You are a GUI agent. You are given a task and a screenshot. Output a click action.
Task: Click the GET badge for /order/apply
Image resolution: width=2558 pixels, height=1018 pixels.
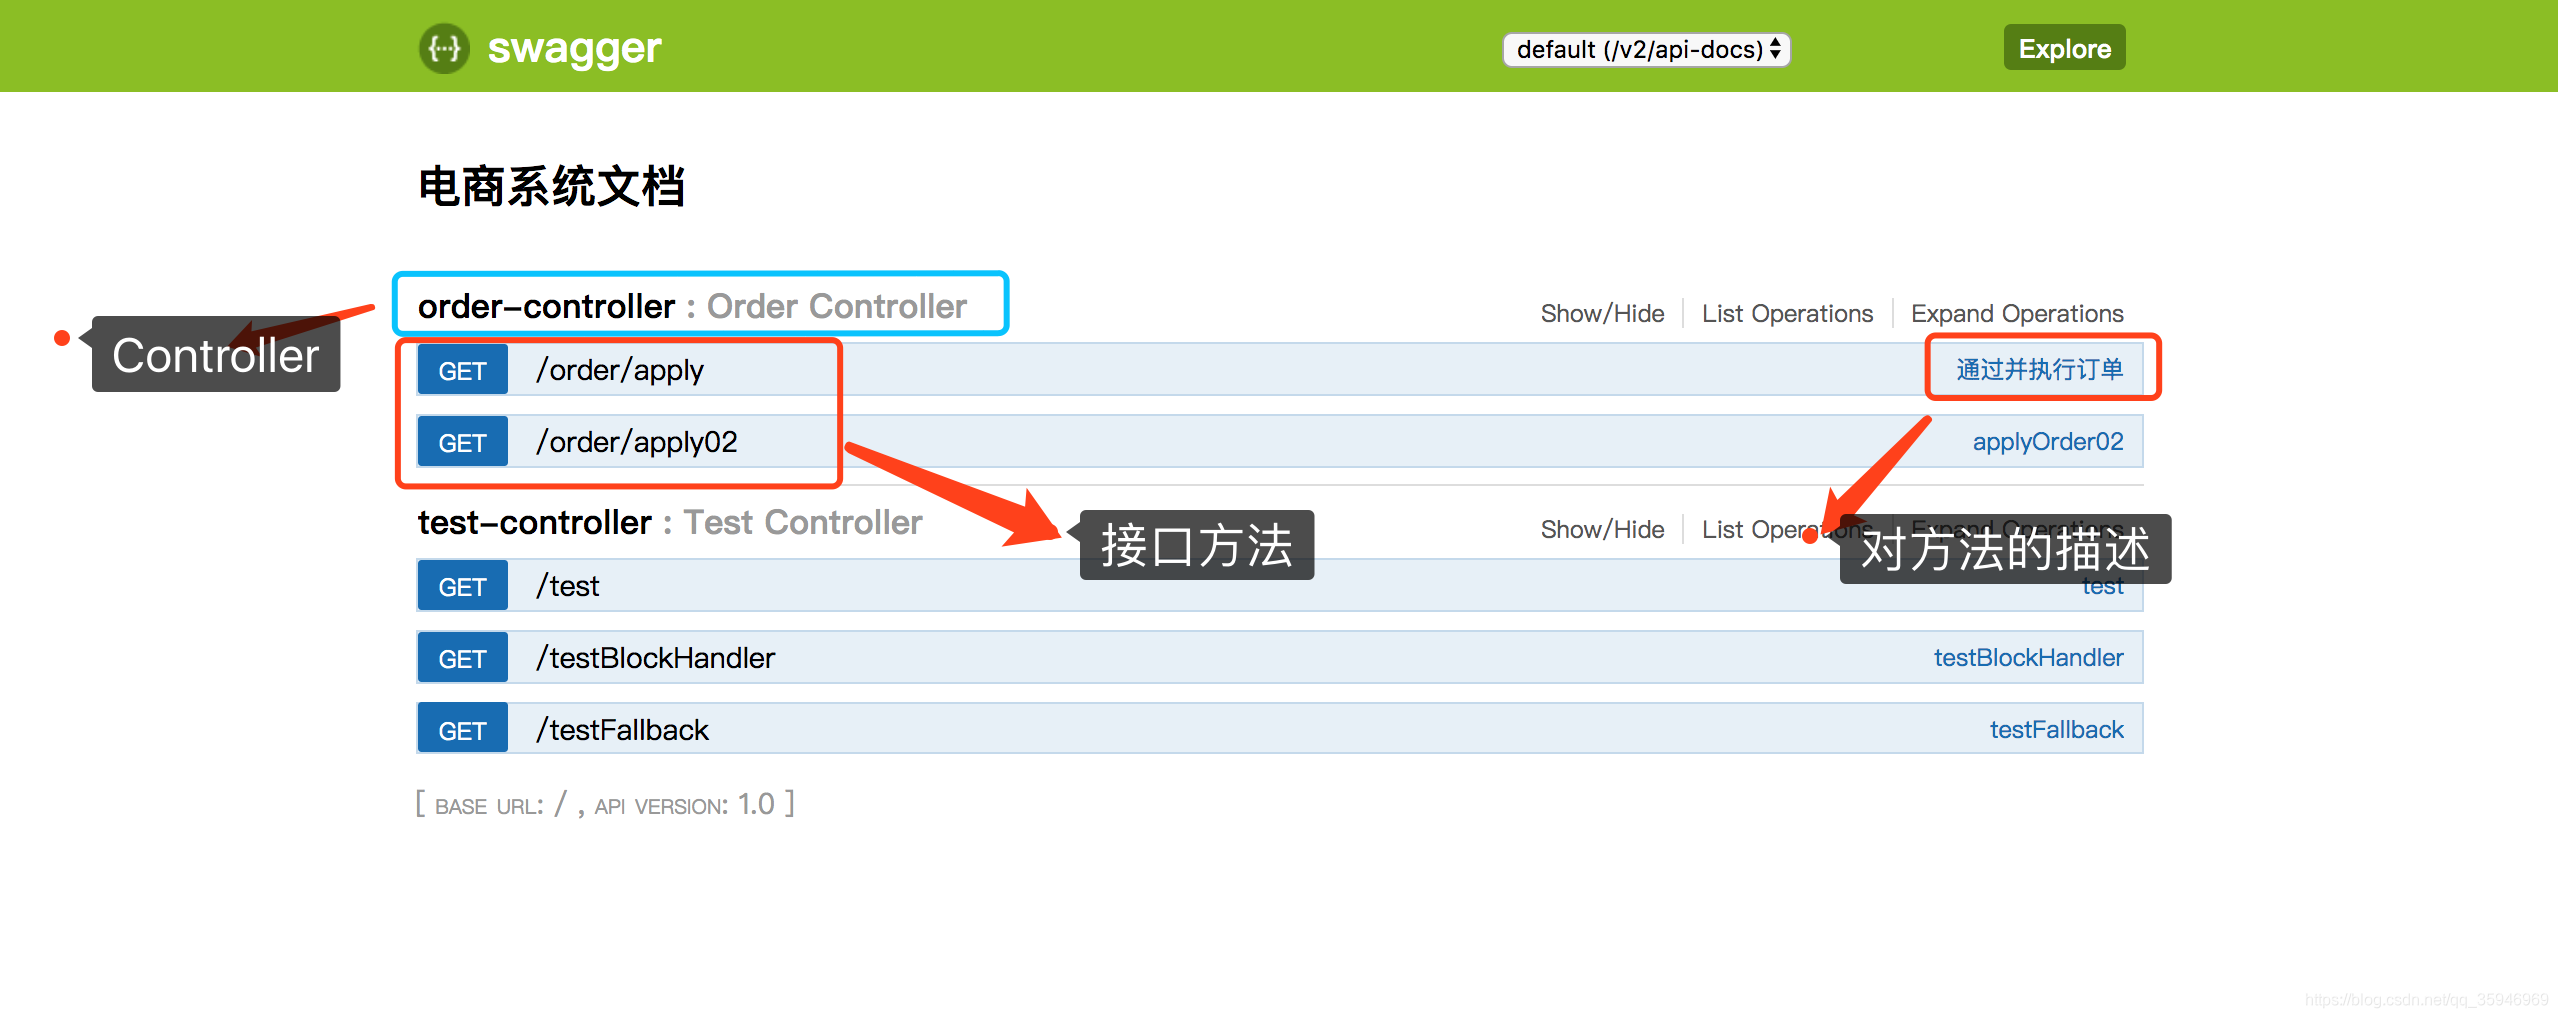tap(462, 370)
